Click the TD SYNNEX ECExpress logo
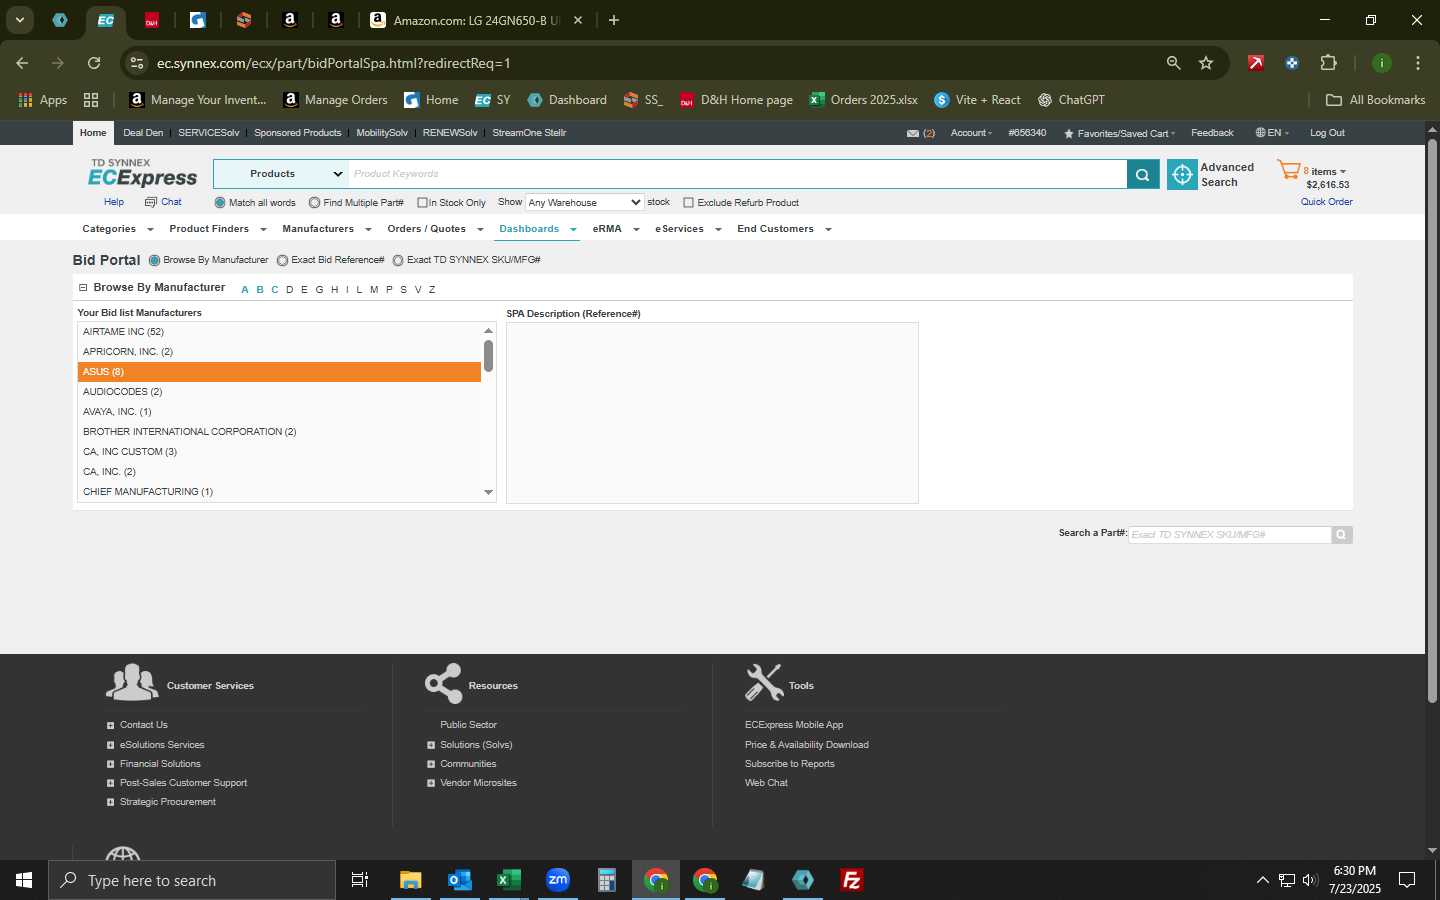The width and height of the screenshot is (1440, 900). click(142, 173)
